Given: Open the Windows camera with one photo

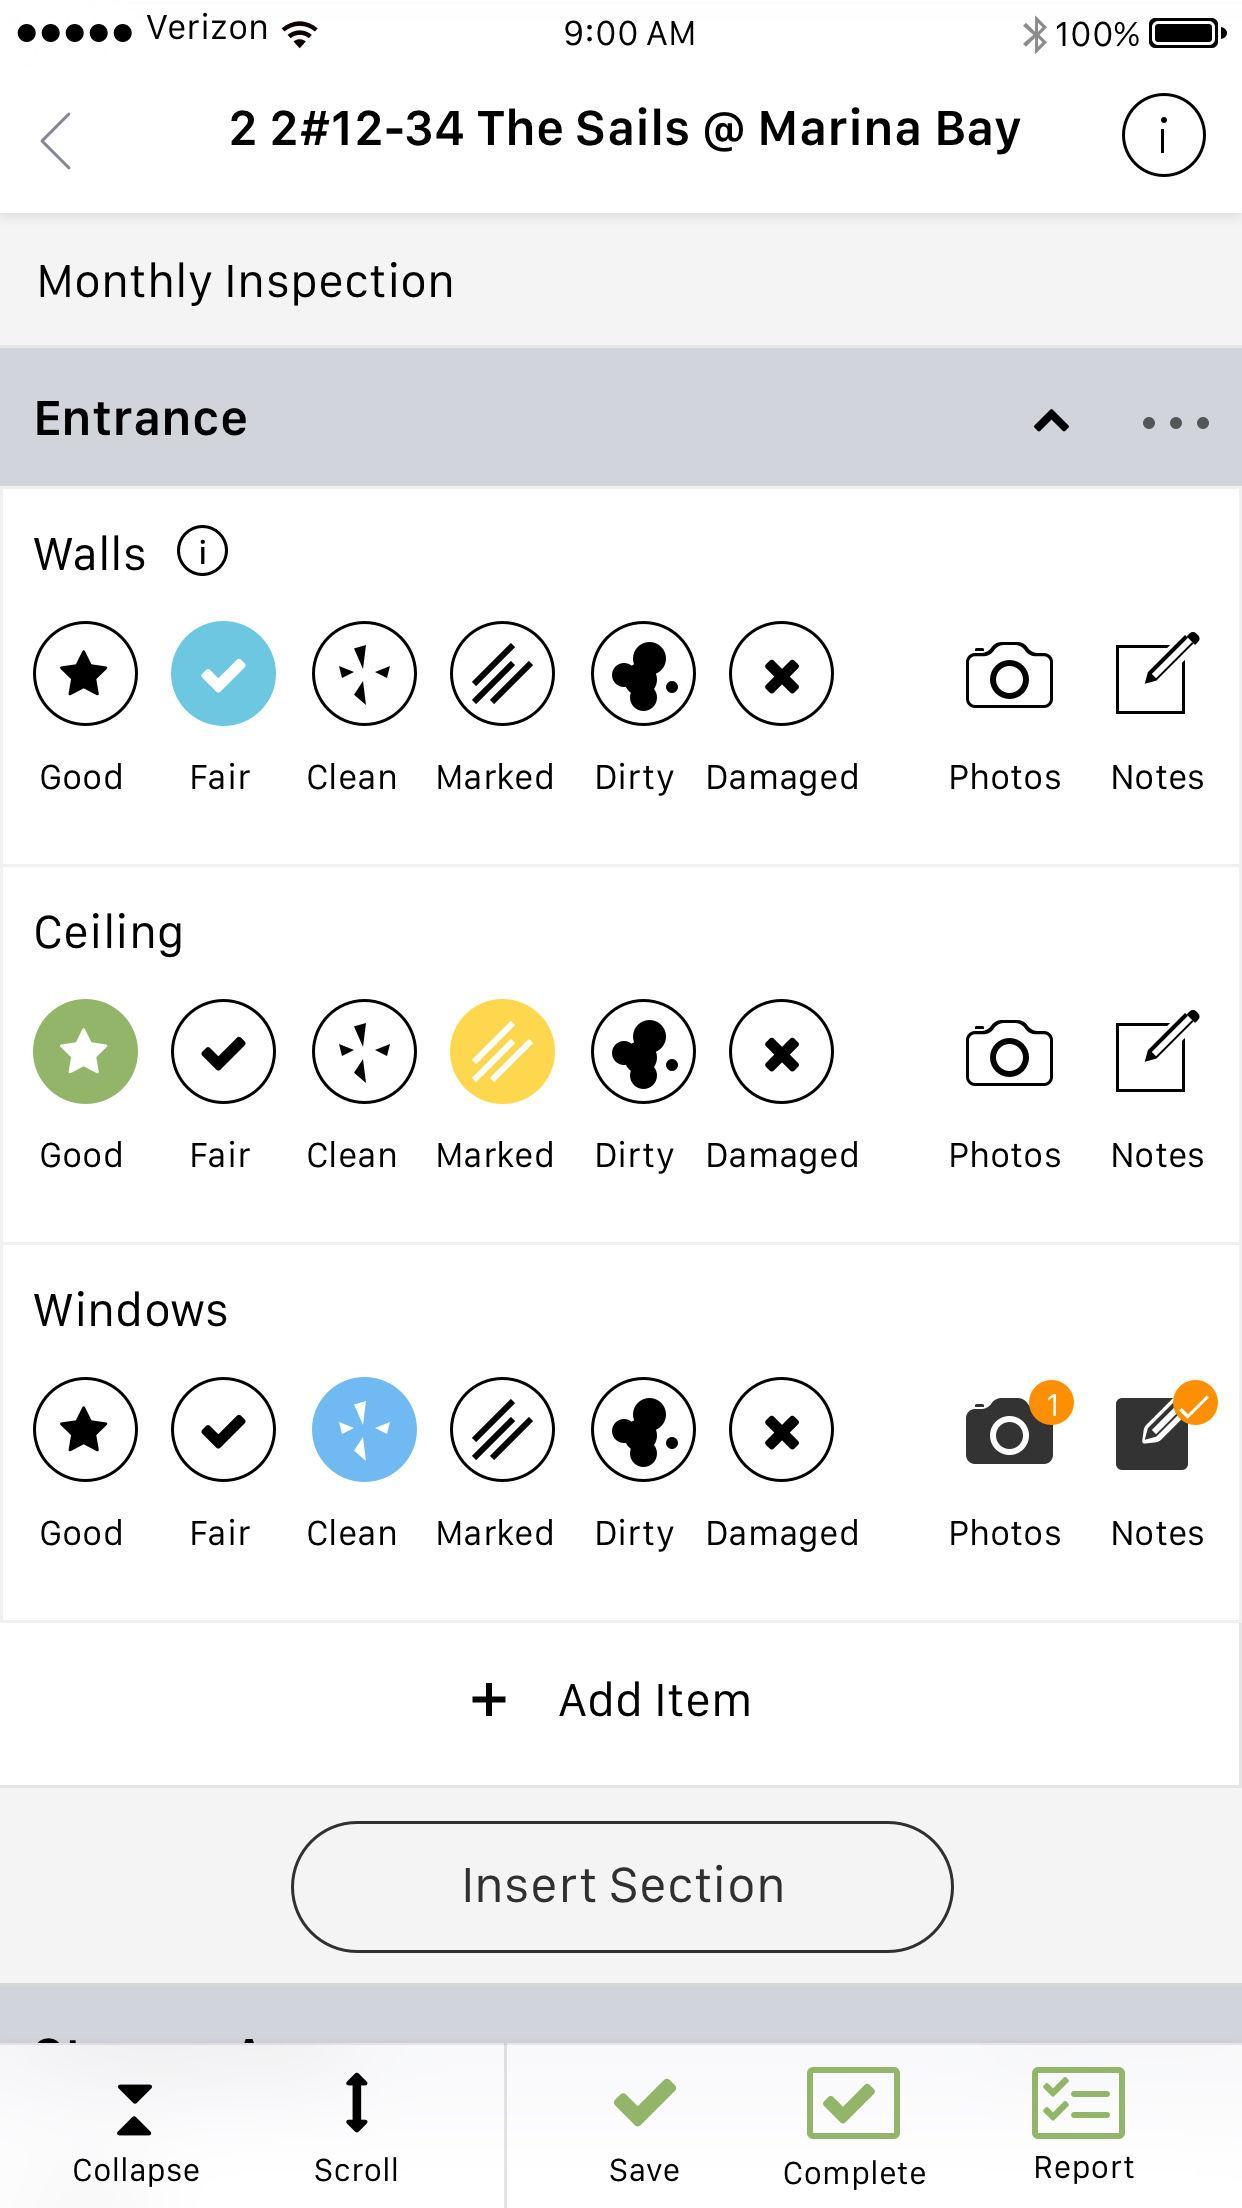Looking at the screenshot, I should (x=1010, y=1432).
